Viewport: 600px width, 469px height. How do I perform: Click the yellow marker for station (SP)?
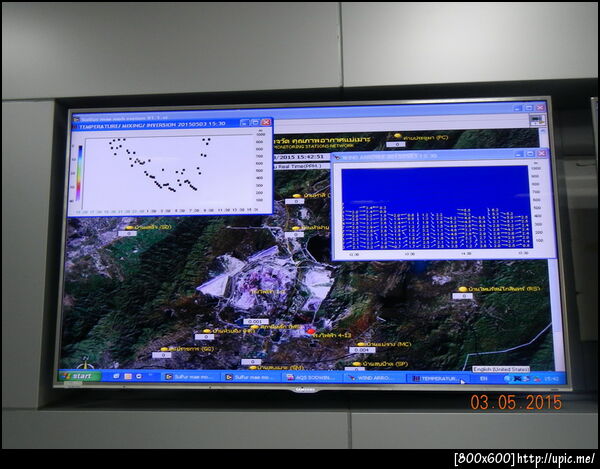pyautogui.click(x=357, y=364)
